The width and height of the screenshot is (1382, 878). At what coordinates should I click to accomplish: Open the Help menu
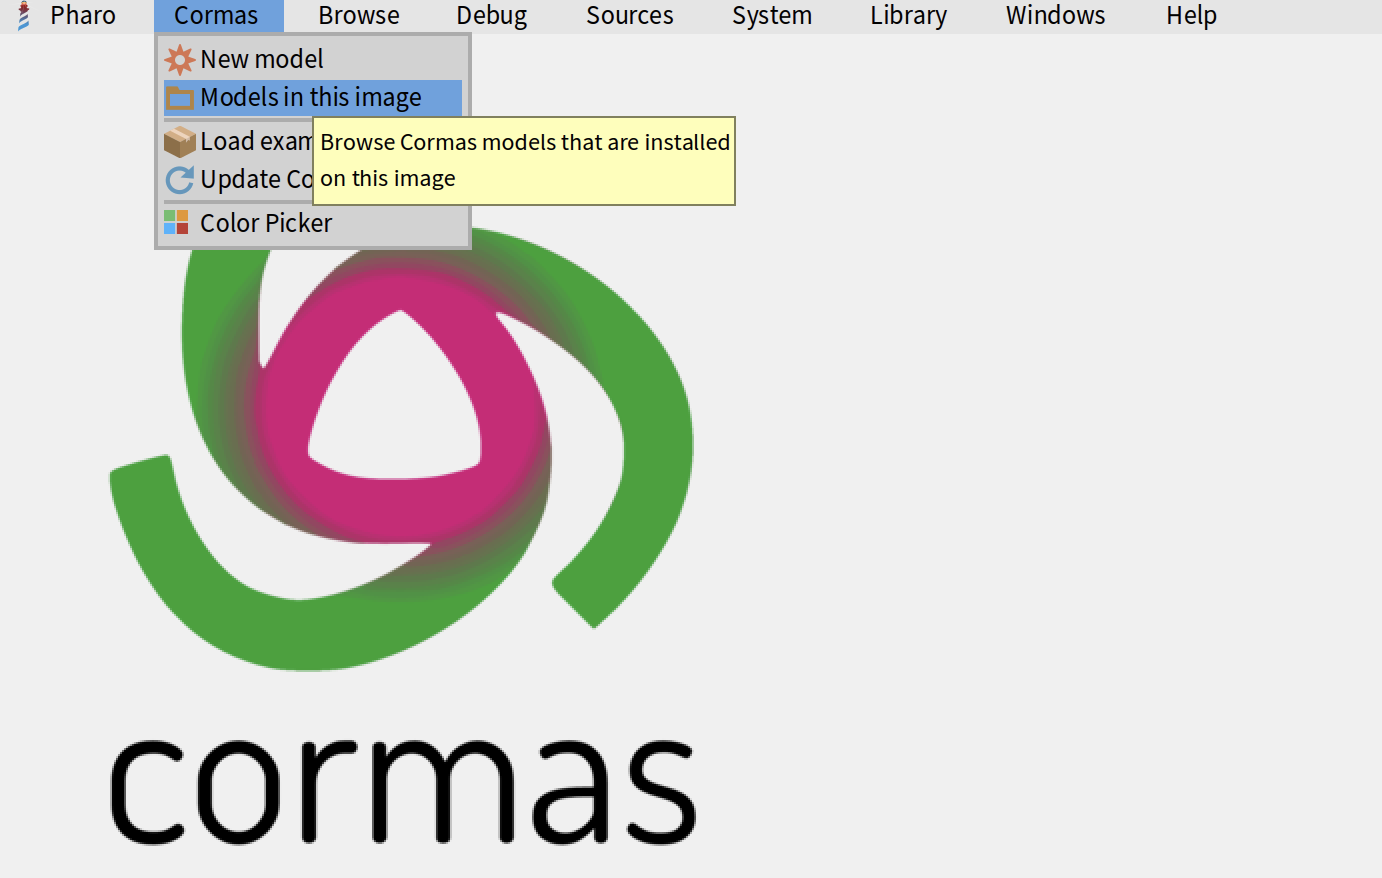1191,16
